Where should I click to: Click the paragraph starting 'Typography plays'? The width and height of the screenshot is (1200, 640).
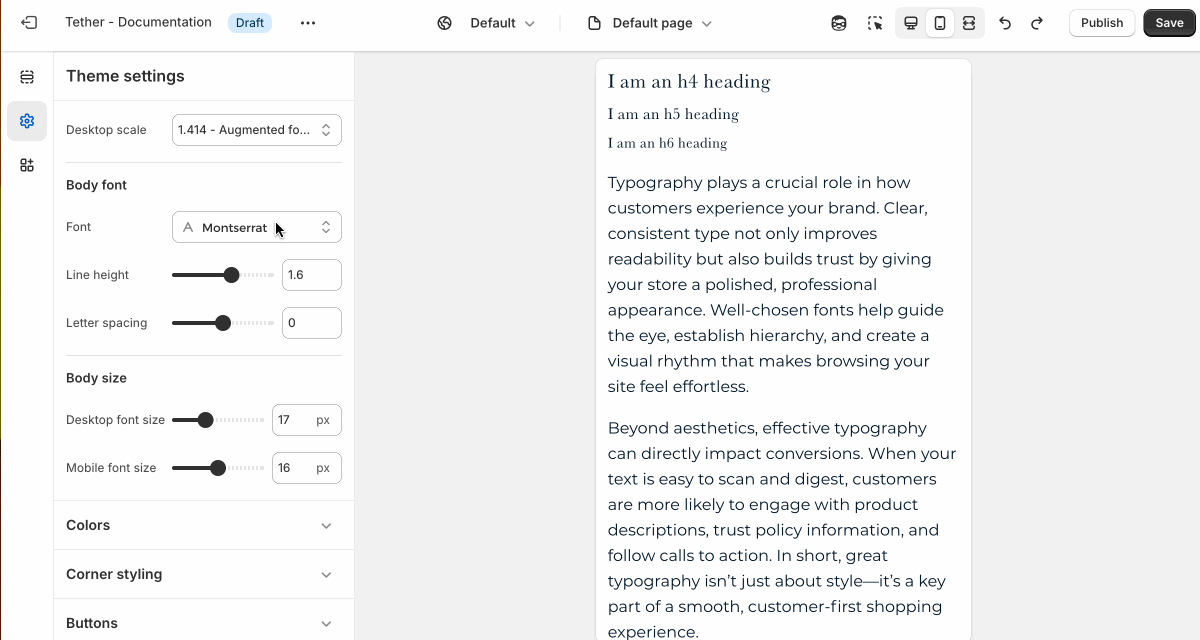click(x=776, y=285)
